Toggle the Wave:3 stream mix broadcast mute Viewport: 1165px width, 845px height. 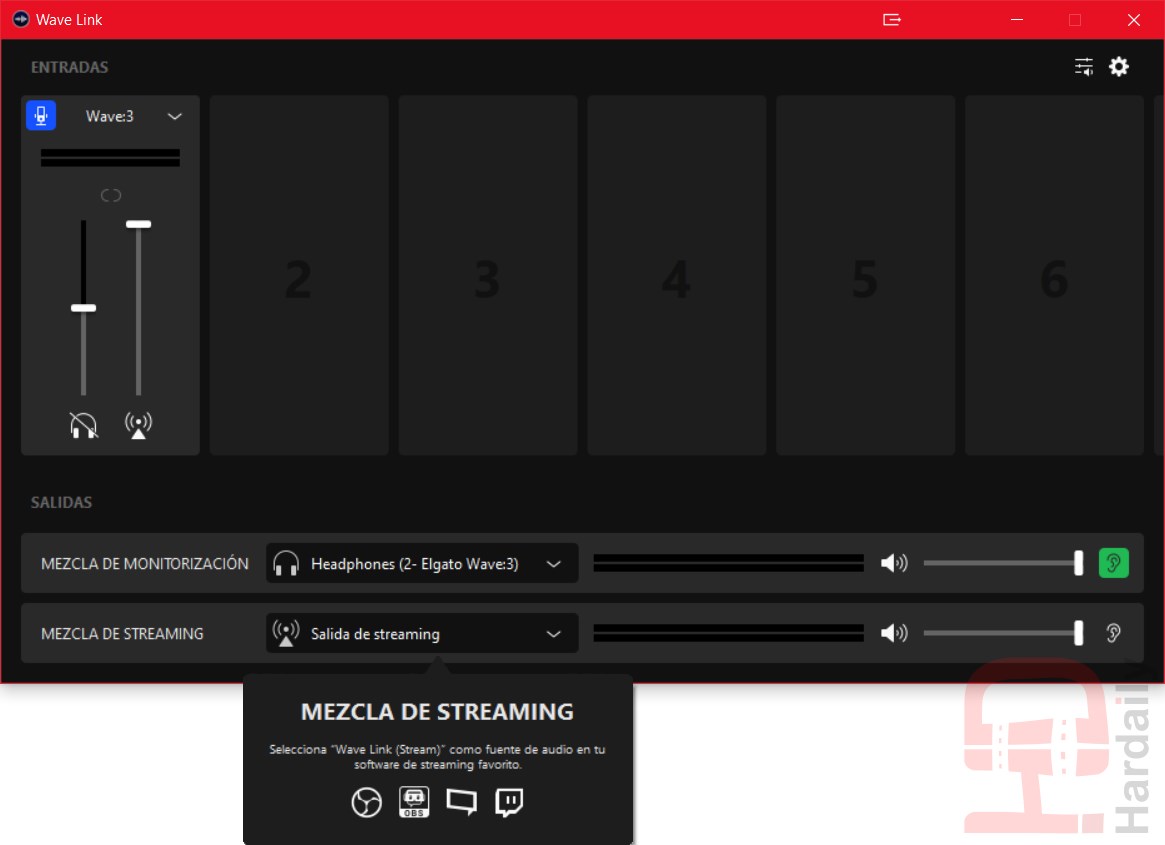point(138,425)
